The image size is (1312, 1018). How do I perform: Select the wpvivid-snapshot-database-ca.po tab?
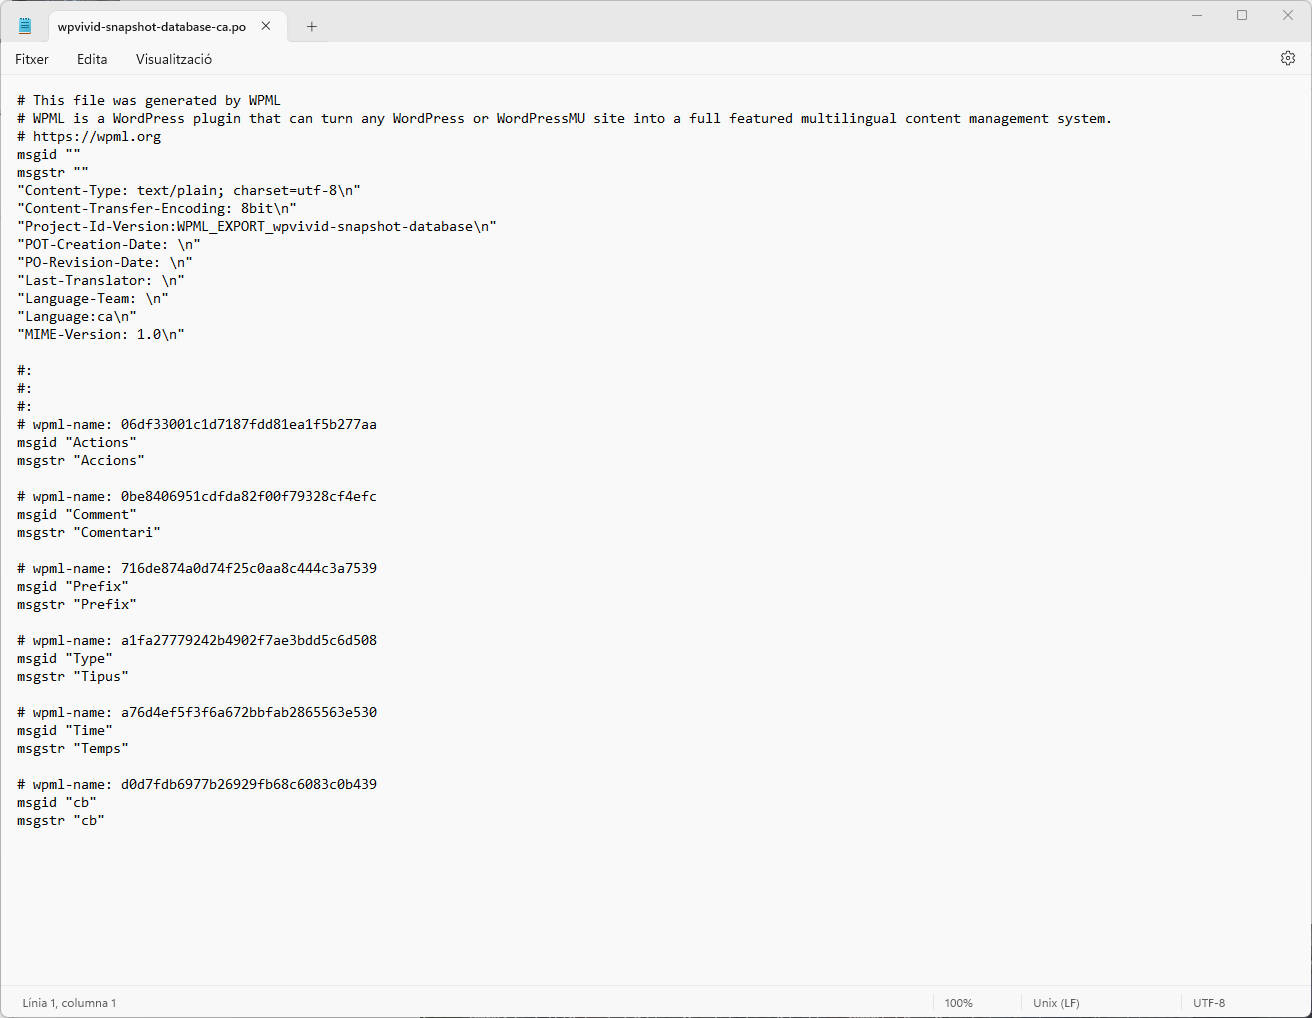click(x=152, y=27)
